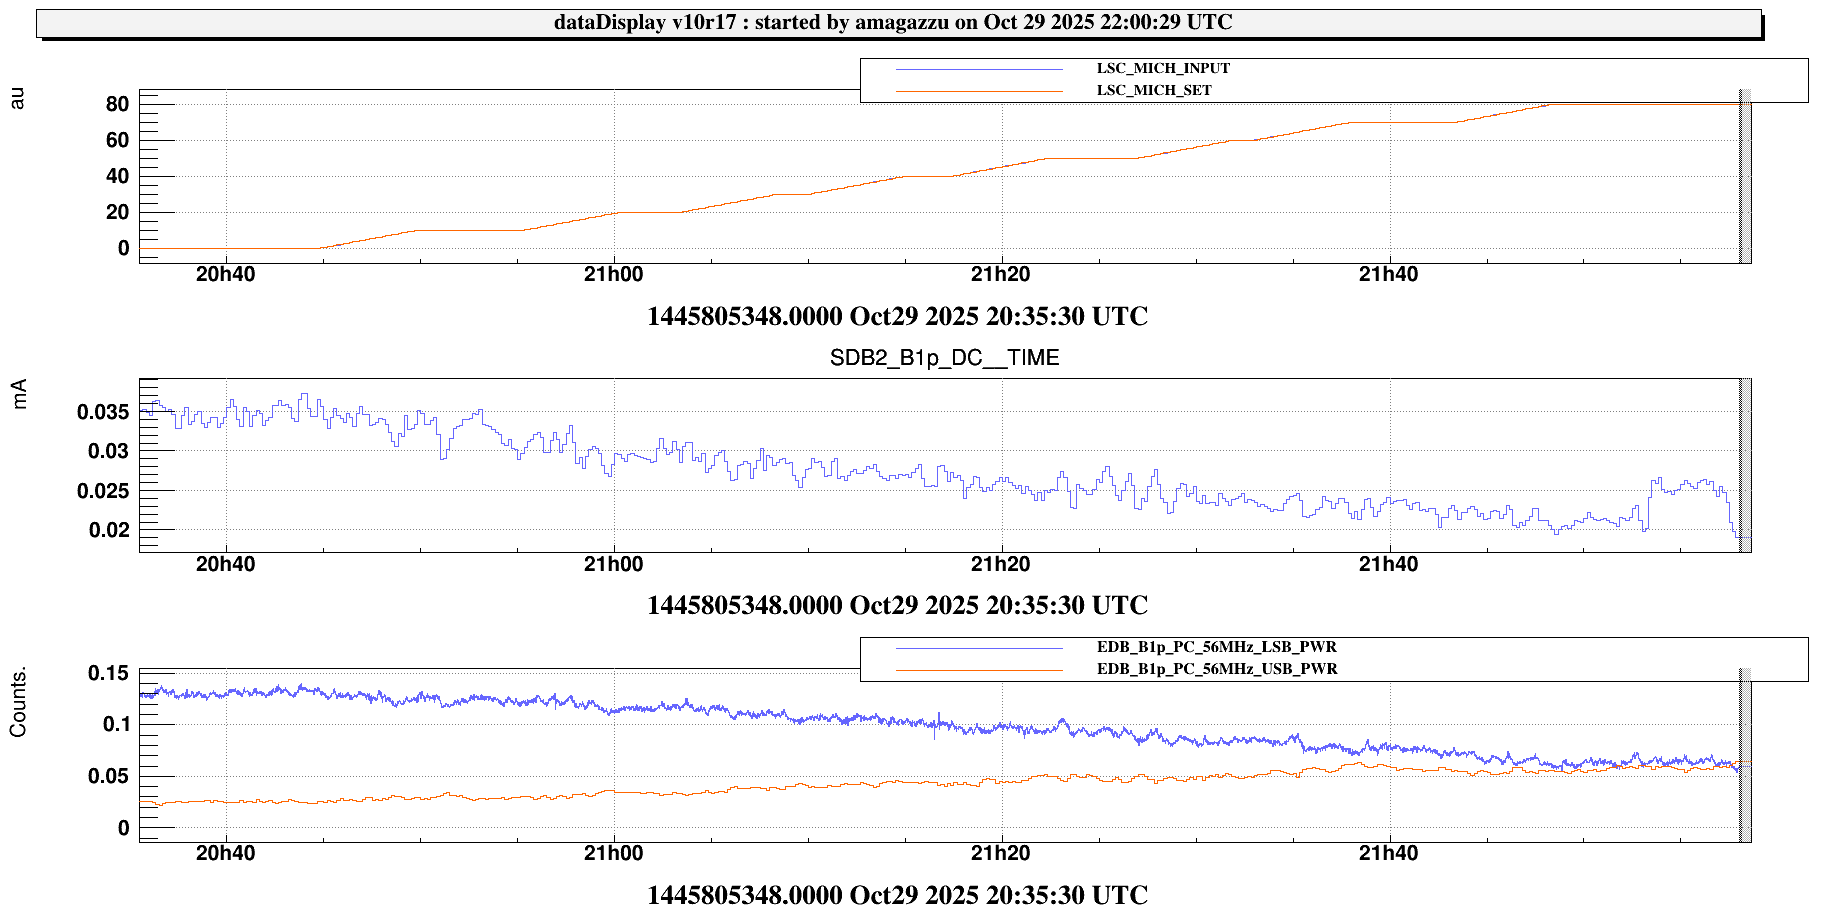
Task: Click the GPS timestamp caption under top plot
Action: [x=897, y=317]
